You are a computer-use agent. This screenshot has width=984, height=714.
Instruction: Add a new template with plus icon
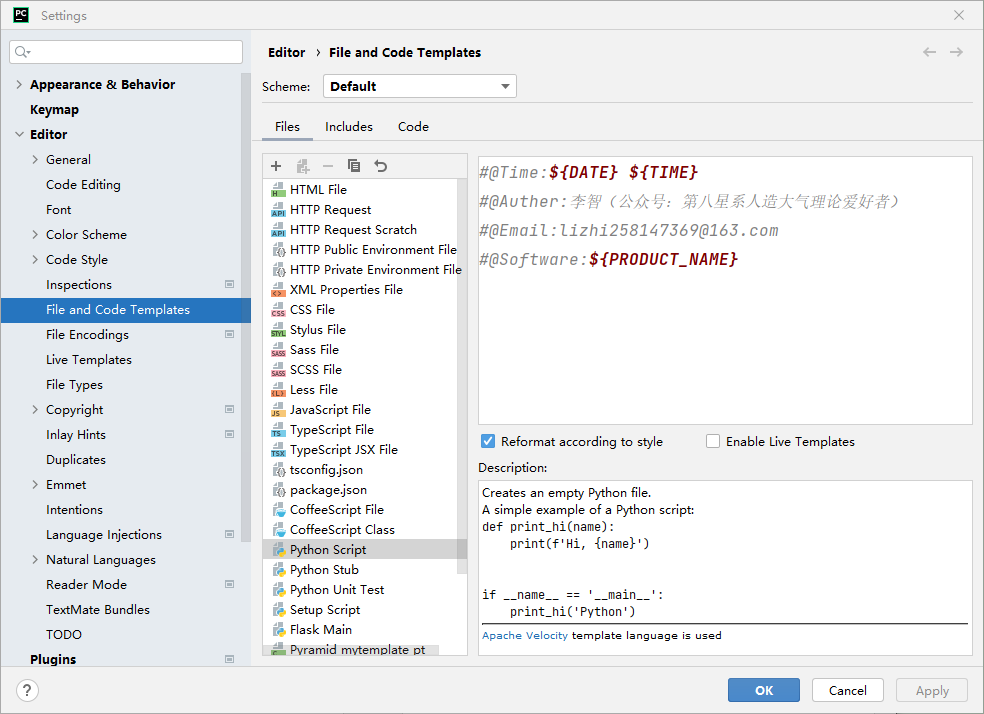tap(276, 166)
